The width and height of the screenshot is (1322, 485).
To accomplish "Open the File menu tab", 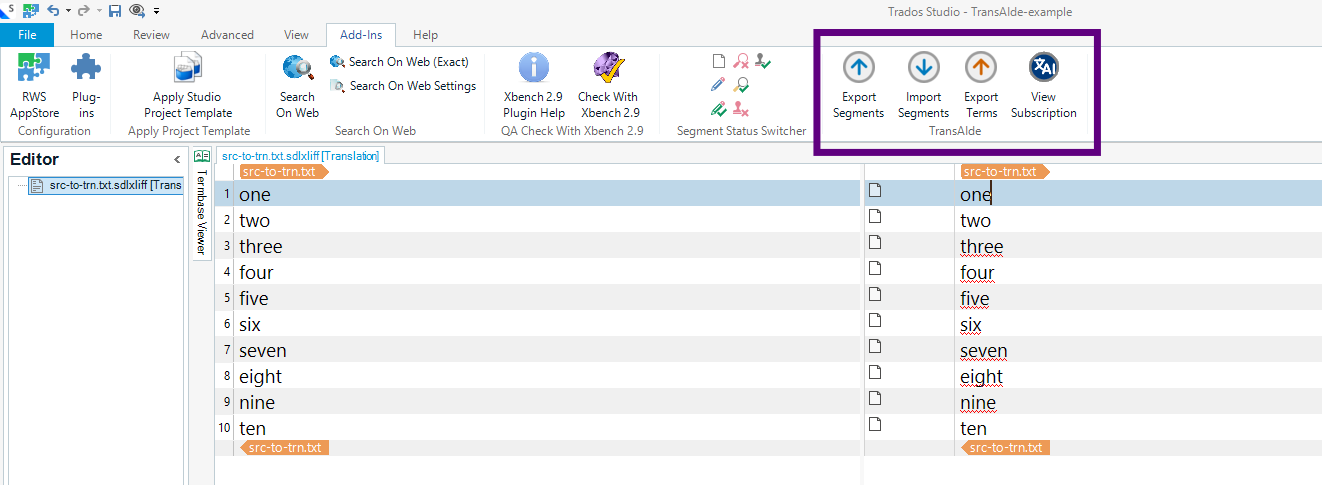I will tap(27, 35).
